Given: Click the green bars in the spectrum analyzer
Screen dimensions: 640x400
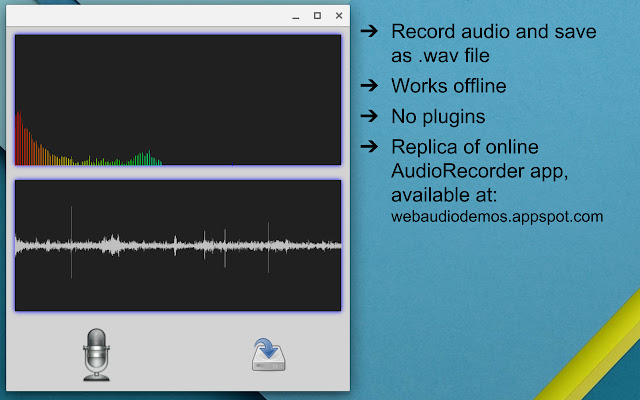Looking at the screenshot, I should [x=143, y=158].
